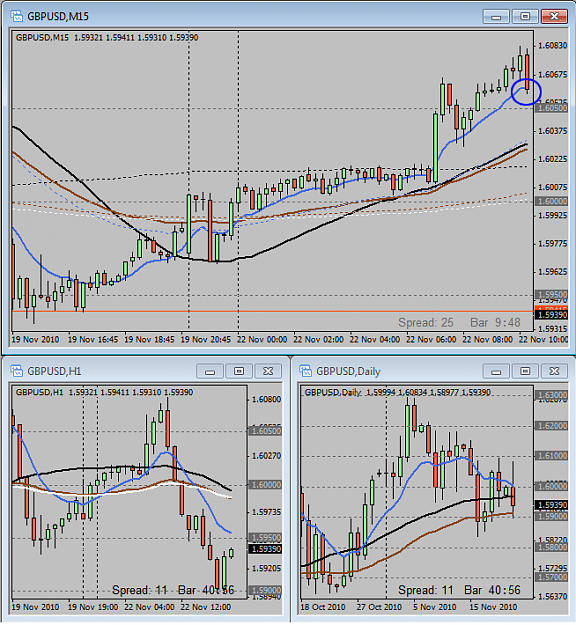Click the Spread: 25 label on M15 chart
The width and height of the screenshot is (576, 625).
[426, 322]
